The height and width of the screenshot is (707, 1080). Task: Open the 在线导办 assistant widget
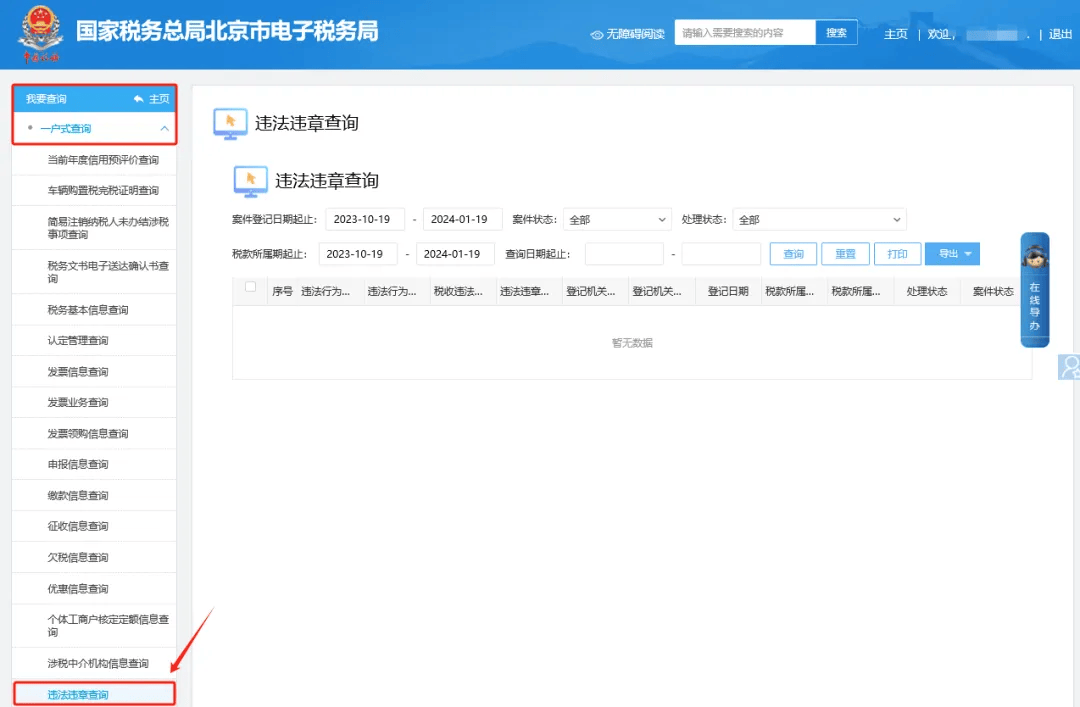pos(1035,289)
